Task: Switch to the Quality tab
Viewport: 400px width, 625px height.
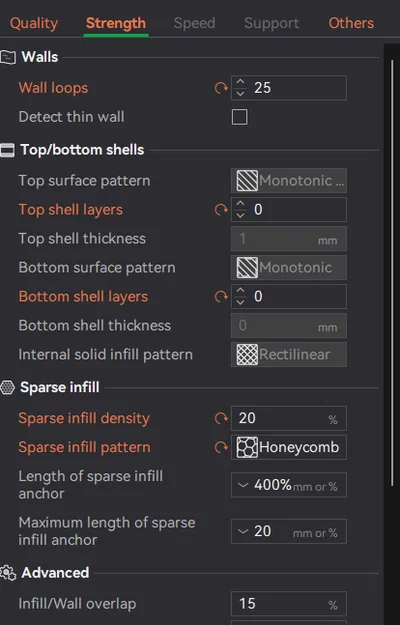Action: click(34, 23)
